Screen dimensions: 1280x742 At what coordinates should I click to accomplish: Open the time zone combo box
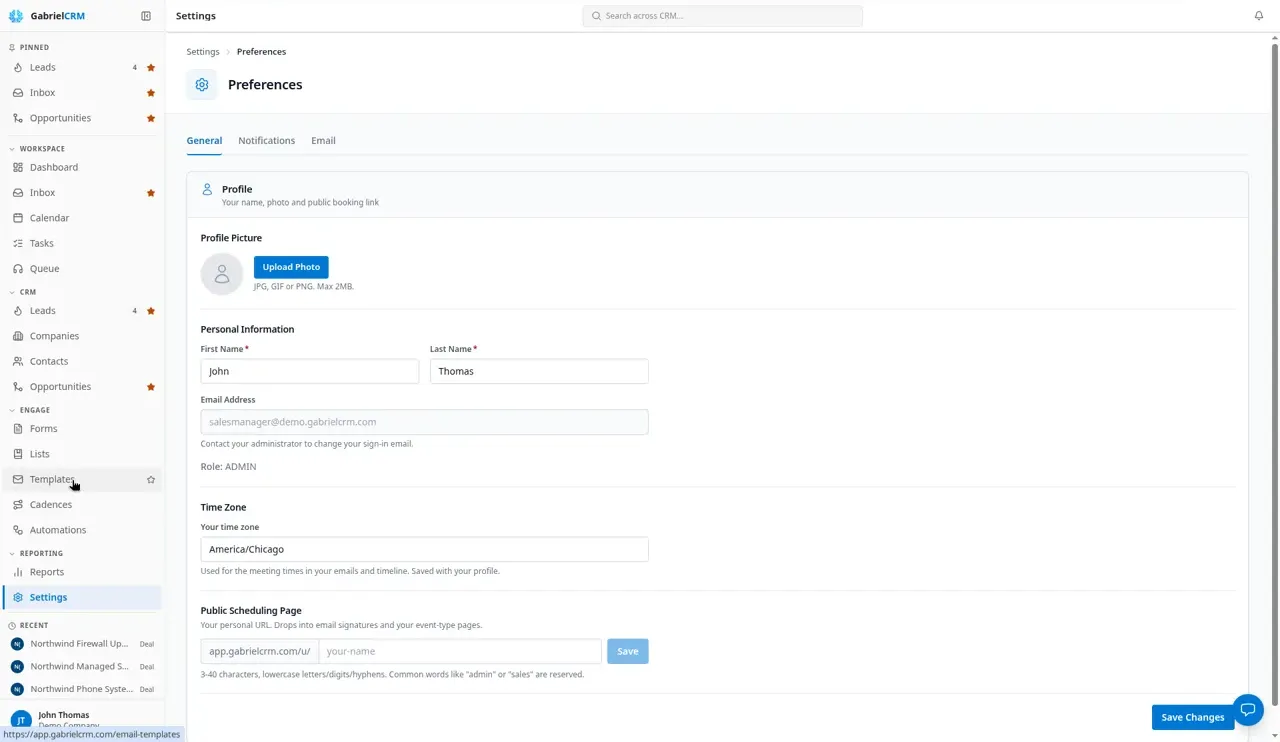point(424,549)
